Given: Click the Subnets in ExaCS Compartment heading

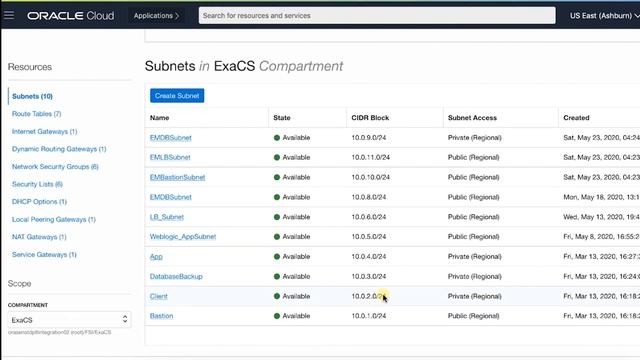Looking at the screenshot, I should pos(244,66).
